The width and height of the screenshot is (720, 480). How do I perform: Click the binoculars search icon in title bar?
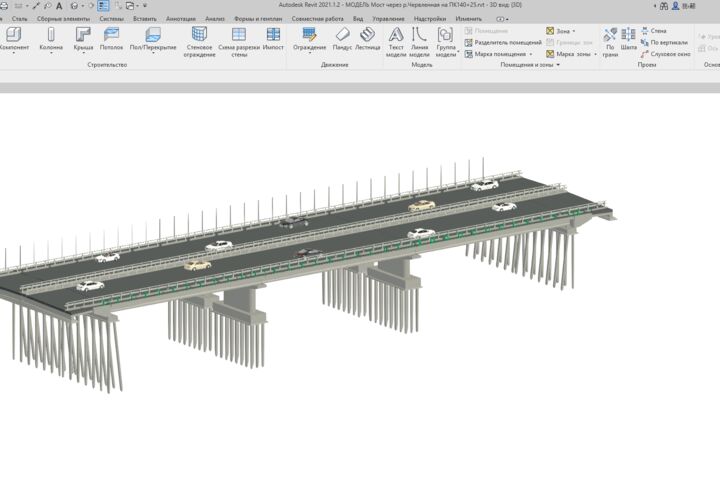664,6
